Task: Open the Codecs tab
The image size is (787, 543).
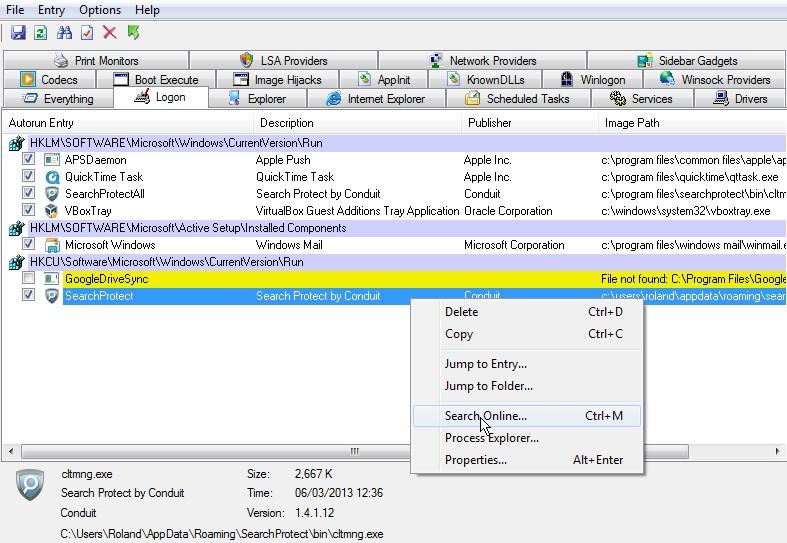Action: [49, 80]
